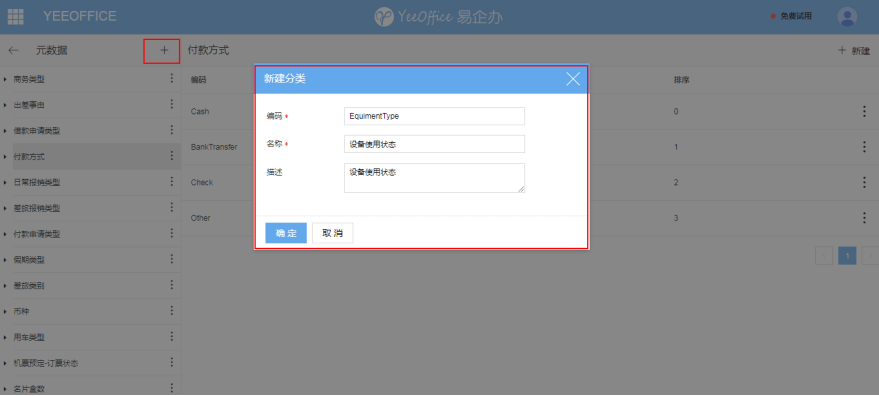879x396 pixels.
Task: Expand the 付款方式 tree node
Action: click(5, 157)
